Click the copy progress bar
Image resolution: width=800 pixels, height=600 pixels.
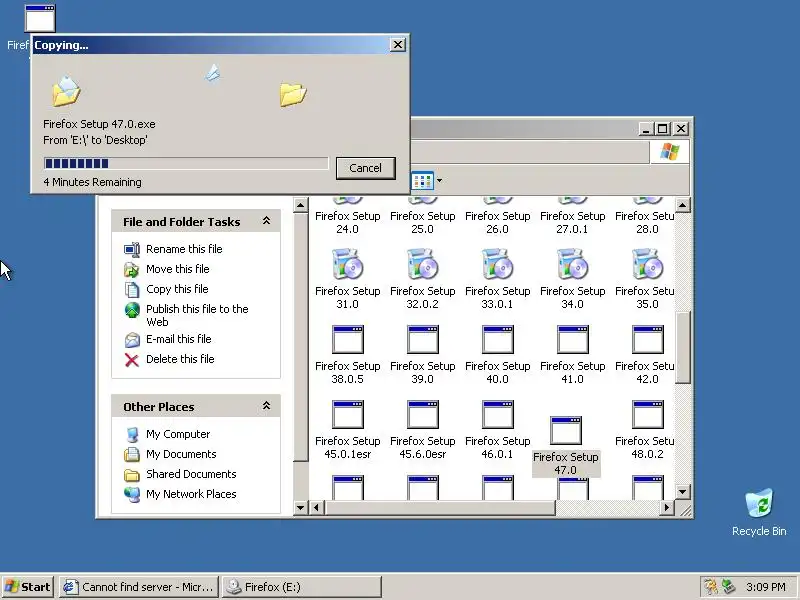(186, 163)
